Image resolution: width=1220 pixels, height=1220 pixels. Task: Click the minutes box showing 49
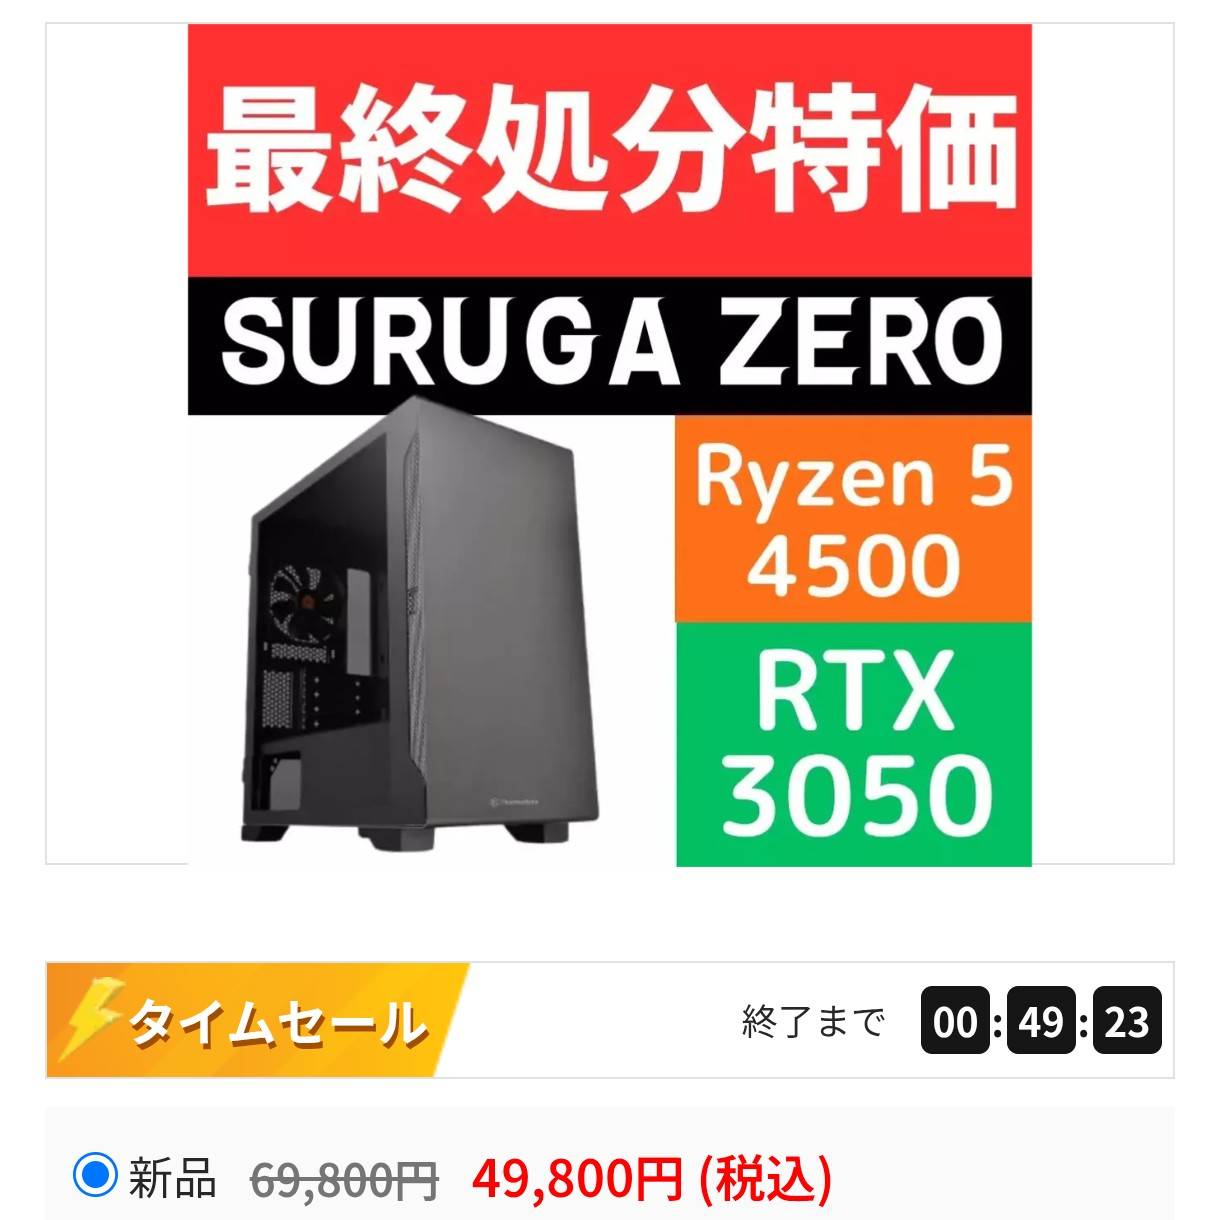(1041, 1021)
